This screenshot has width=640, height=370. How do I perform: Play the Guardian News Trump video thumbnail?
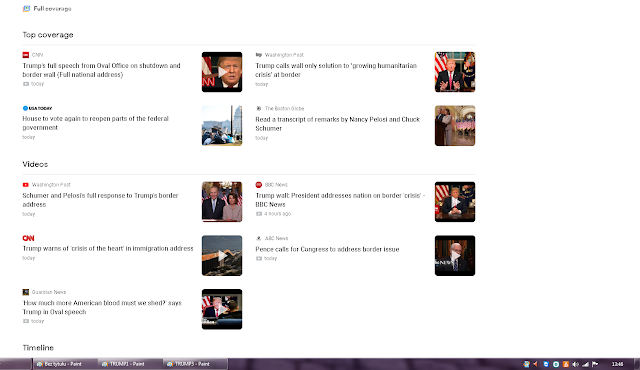tap(222, 309)
